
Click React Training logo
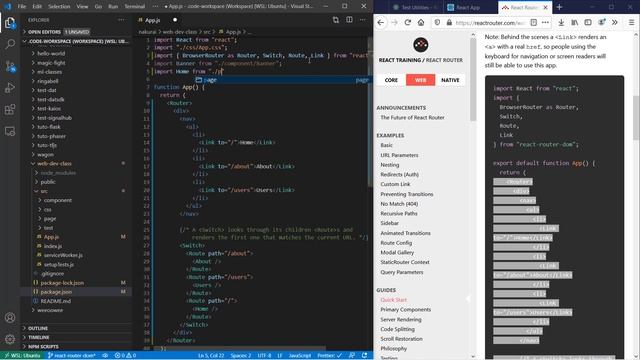420,44
